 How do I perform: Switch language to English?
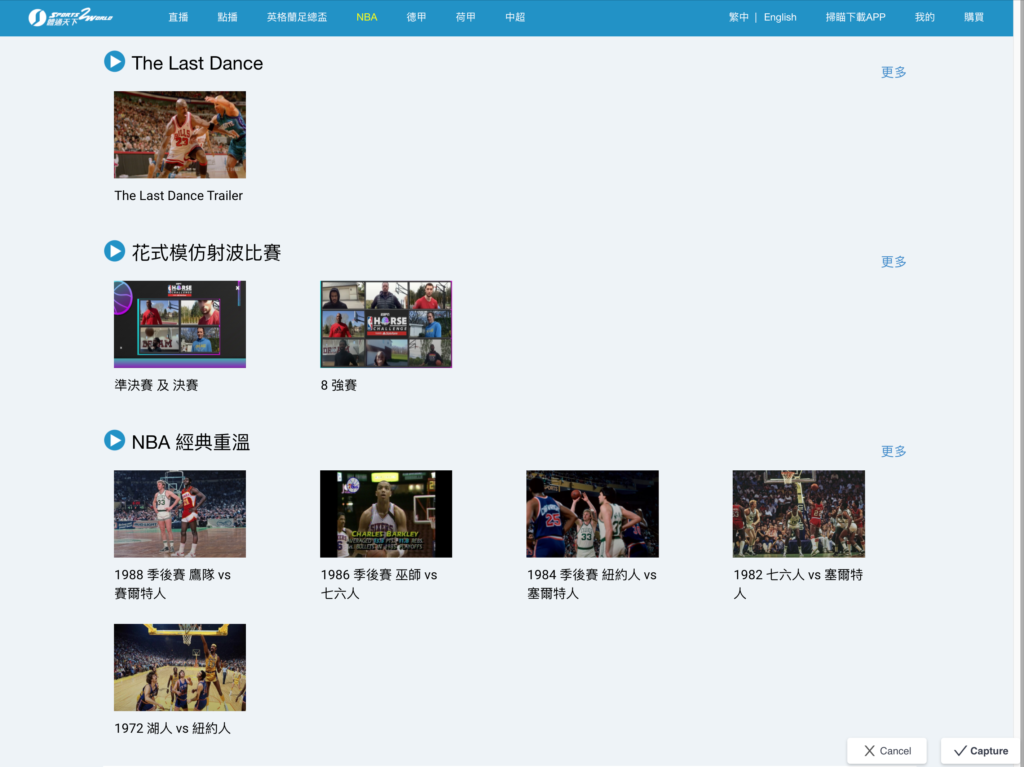tap(780, 17)
